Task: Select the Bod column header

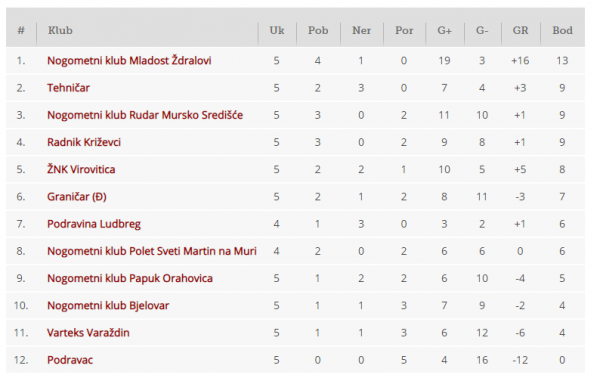Action: click(562, 30)
